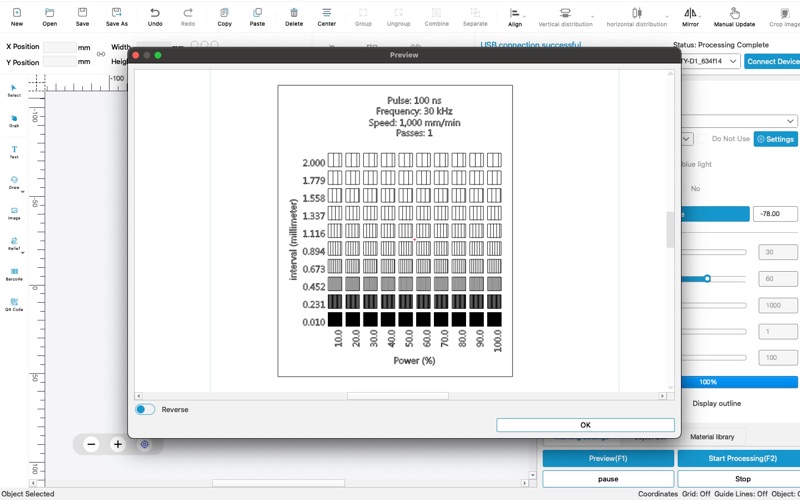Pick the Text tool in sidebar
Screen dimensions: 800x500
[x=14, y=152]
